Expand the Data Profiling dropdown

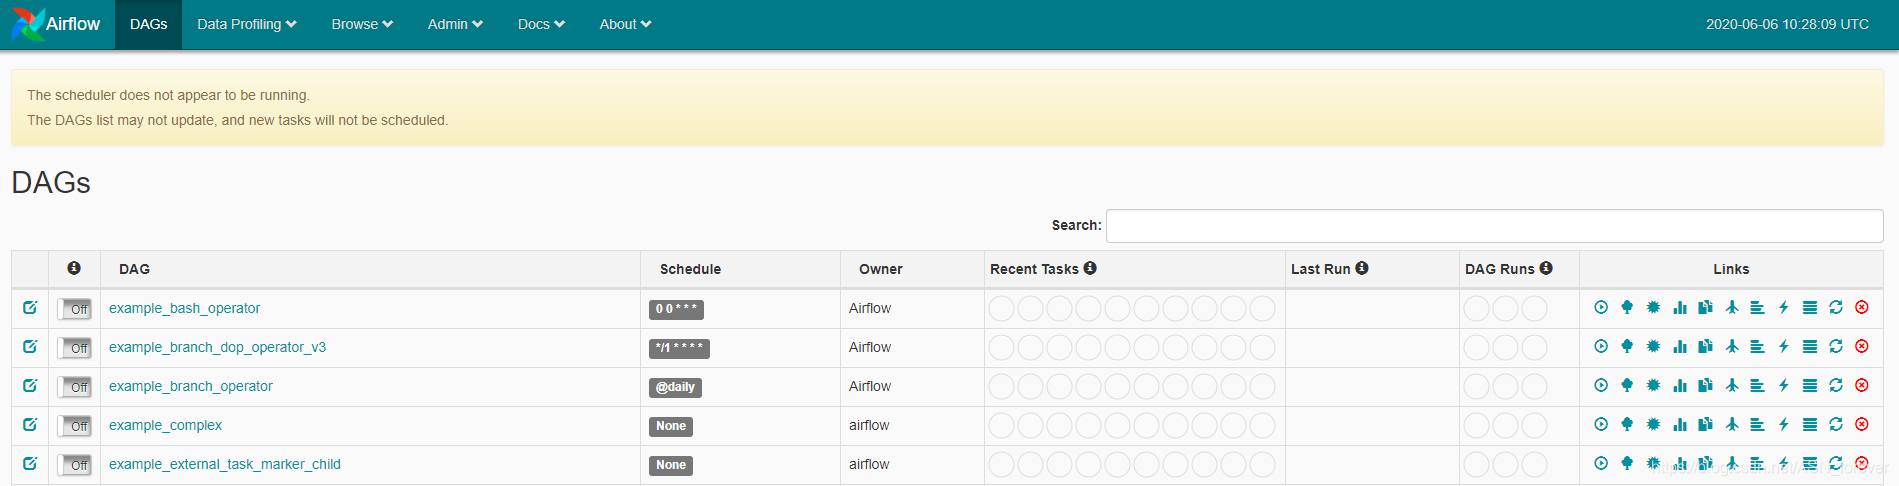pos(247,24)
